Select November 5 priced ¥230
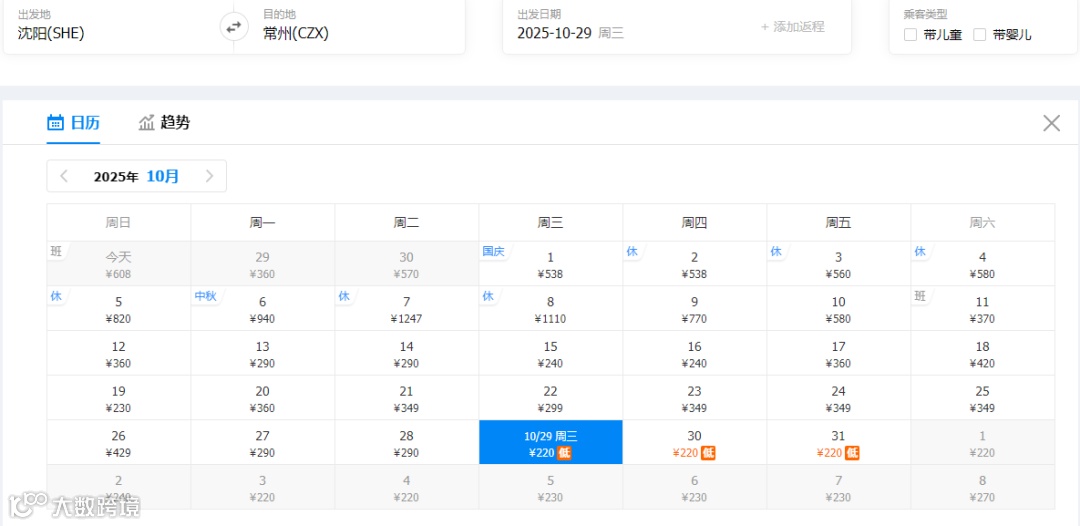 click(551, 487)
